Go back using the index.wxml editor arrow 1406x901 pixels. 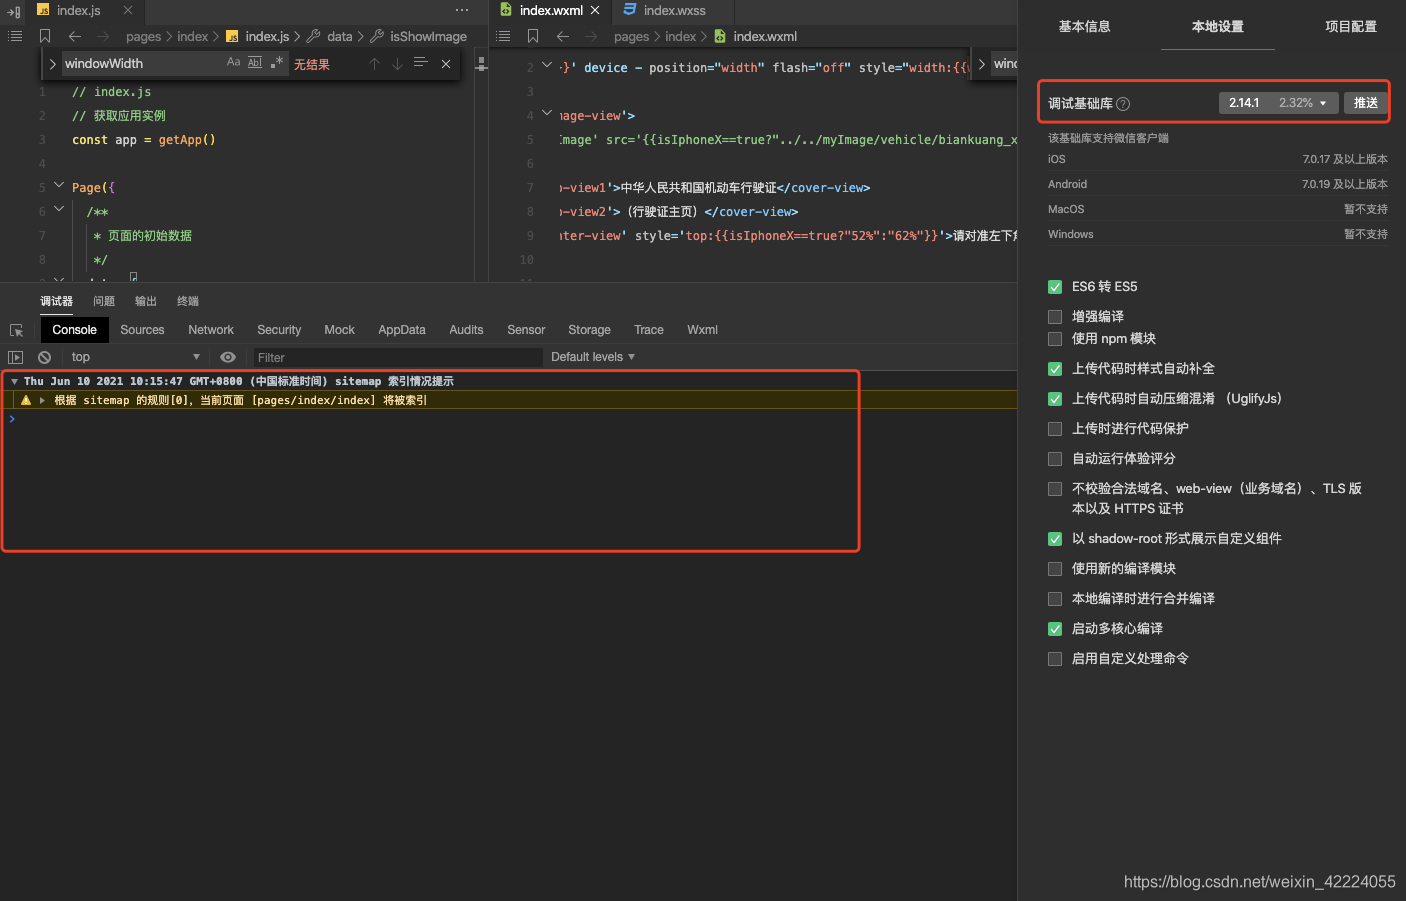click(x=563, y=36)
